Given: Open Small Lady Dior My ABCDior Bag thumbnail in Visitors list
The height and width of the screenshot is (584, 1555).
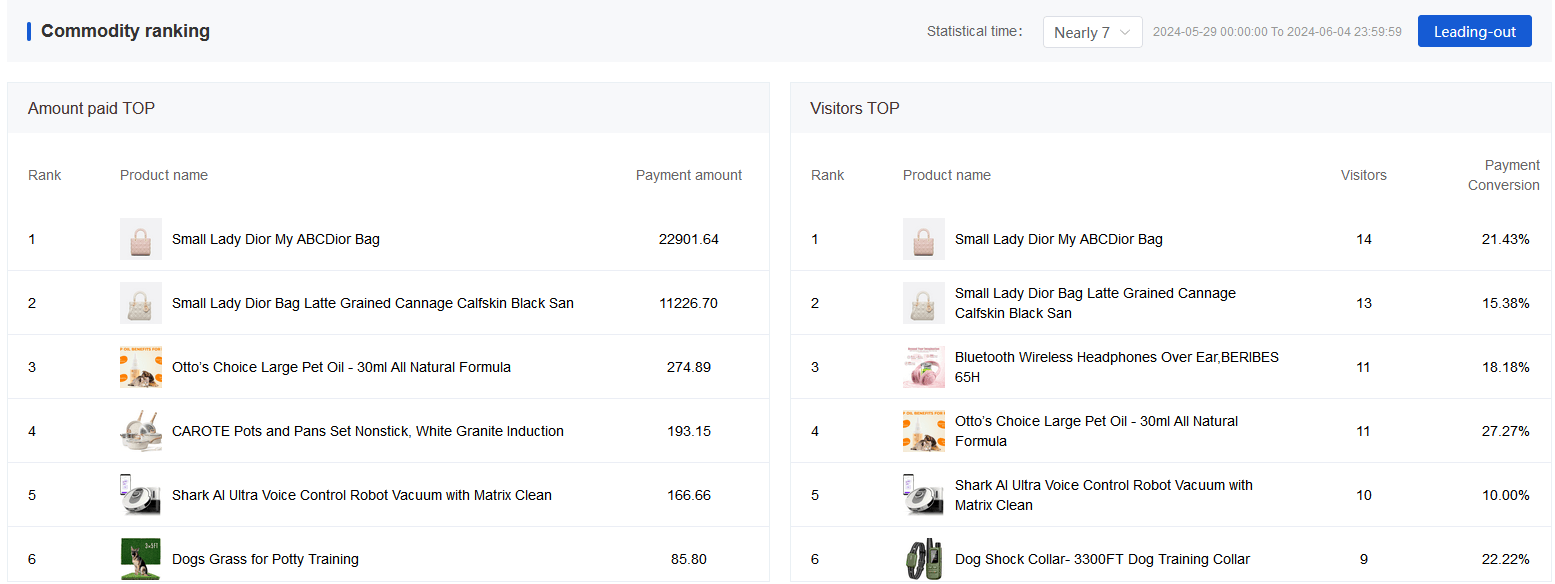Looking at the screenshot, I should pyautogui.click(x=924, y=239).
